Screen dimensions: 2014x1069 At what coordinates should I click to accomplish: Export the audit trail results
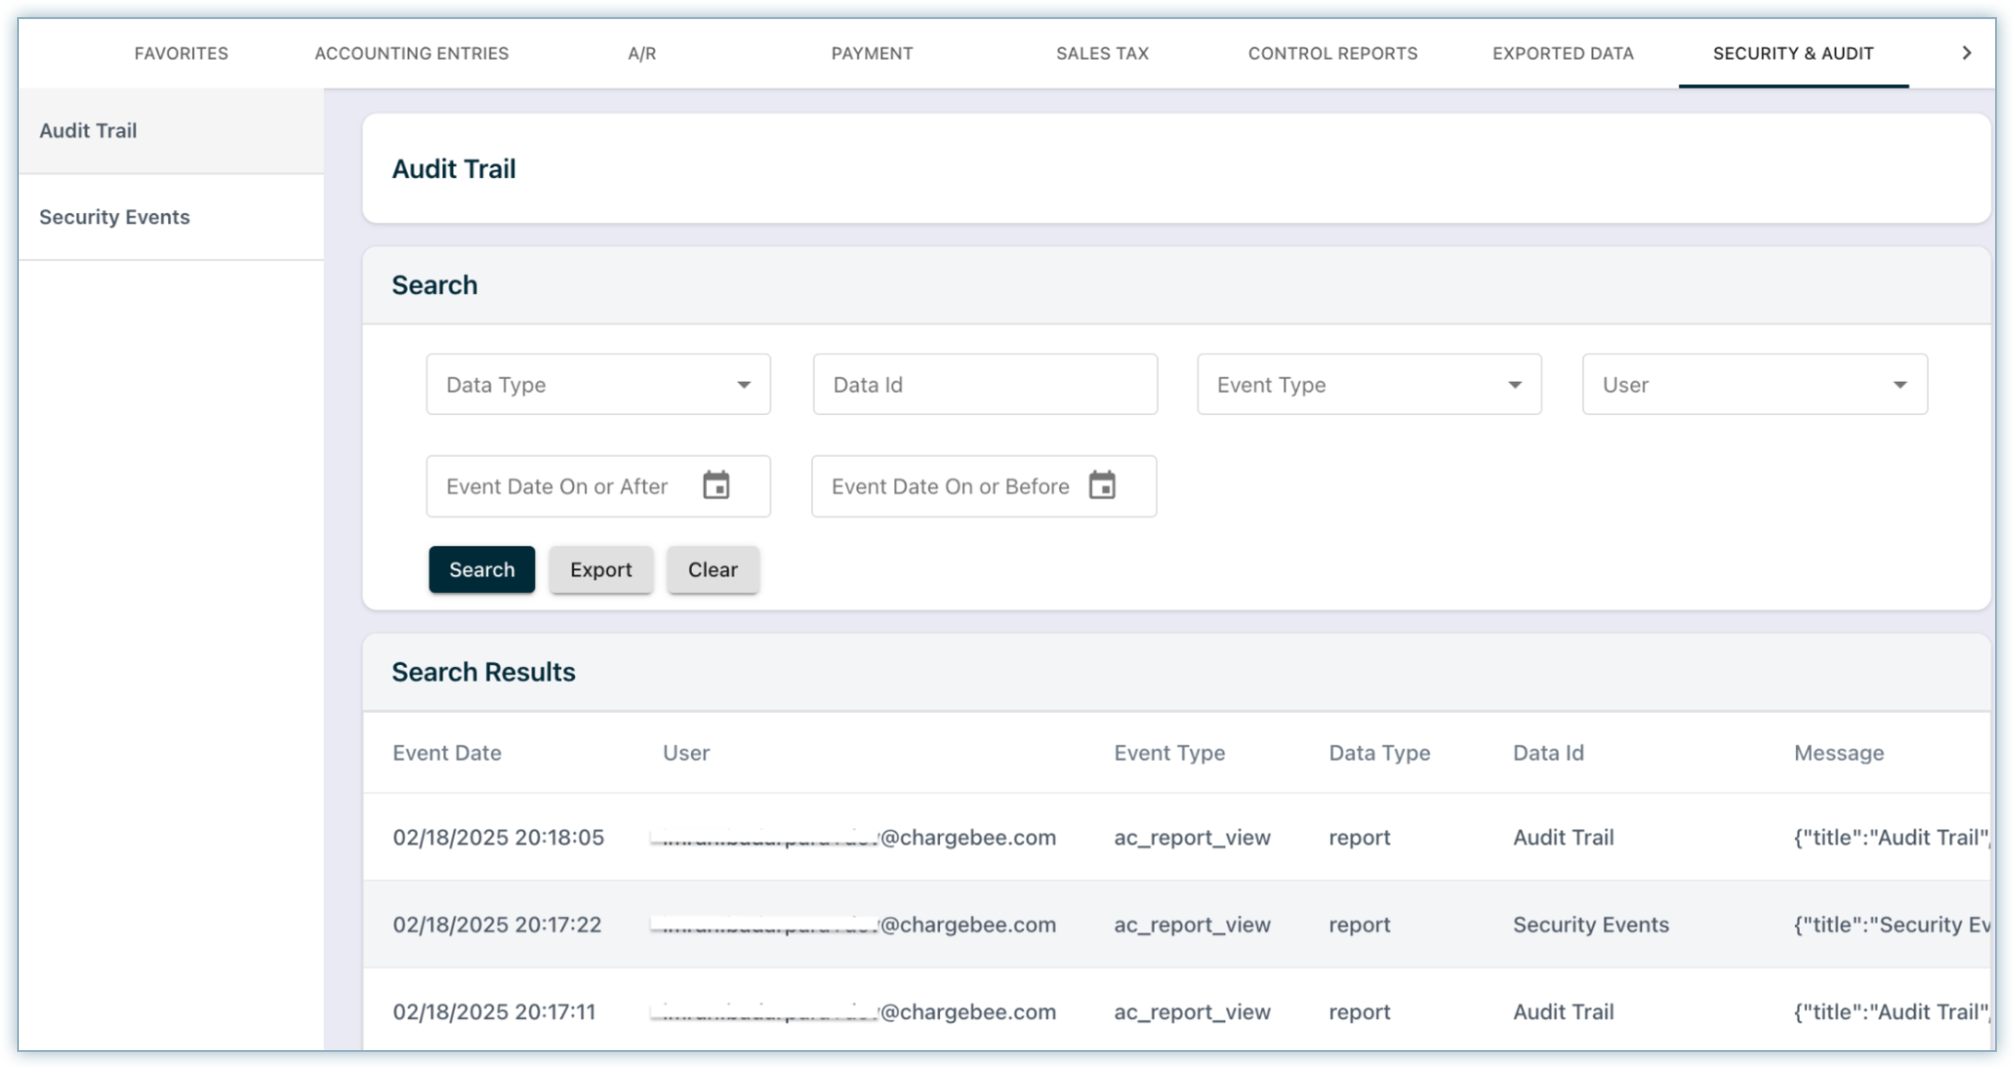click(x=600, y=570)
